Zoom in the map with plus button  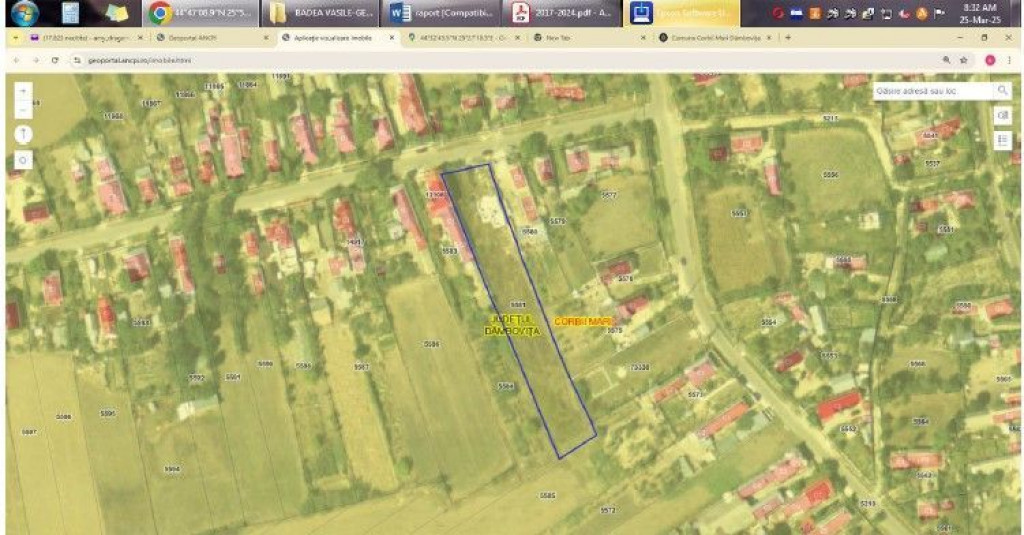tap(23, 90)
